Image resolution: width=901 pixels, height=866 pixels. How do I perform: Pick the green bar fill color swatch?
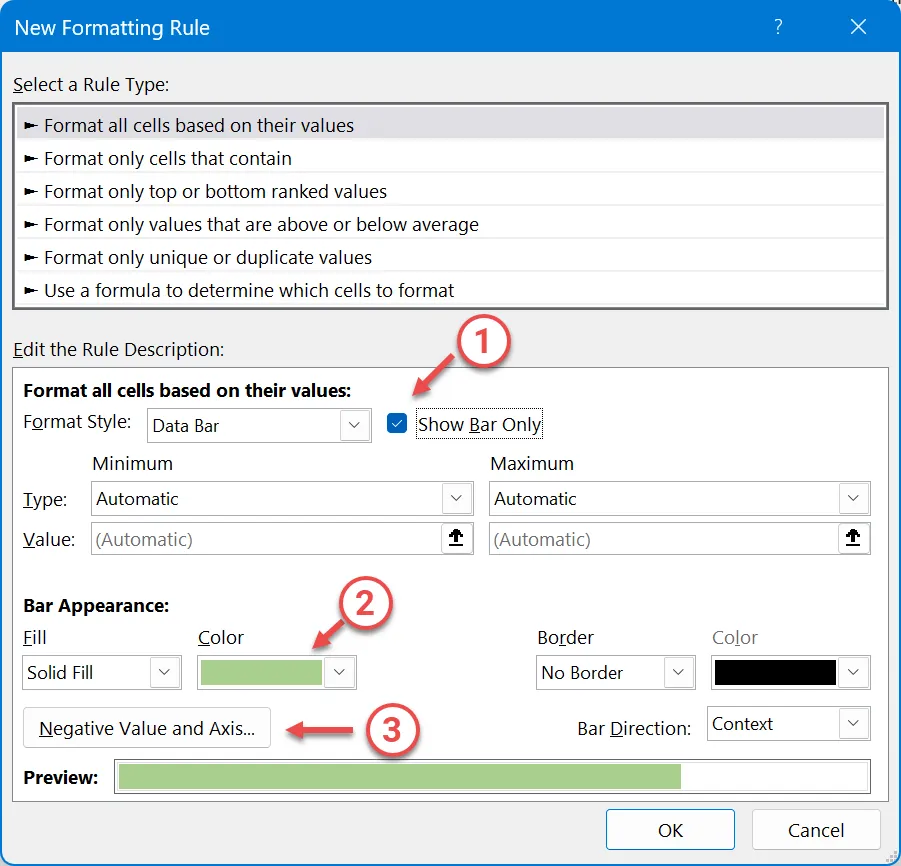262,672
